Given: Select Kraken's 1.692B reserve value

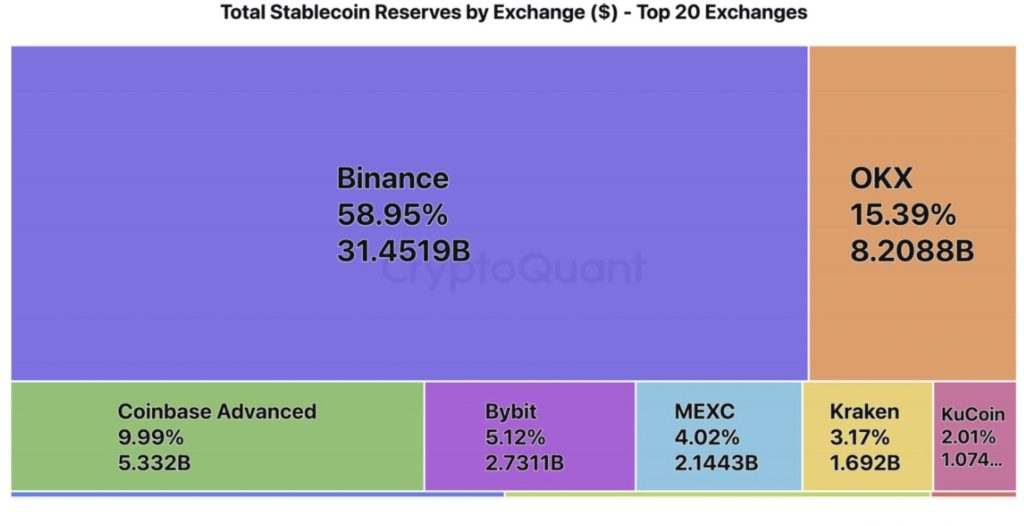Looking at the screenshot, I should [865, 463].
